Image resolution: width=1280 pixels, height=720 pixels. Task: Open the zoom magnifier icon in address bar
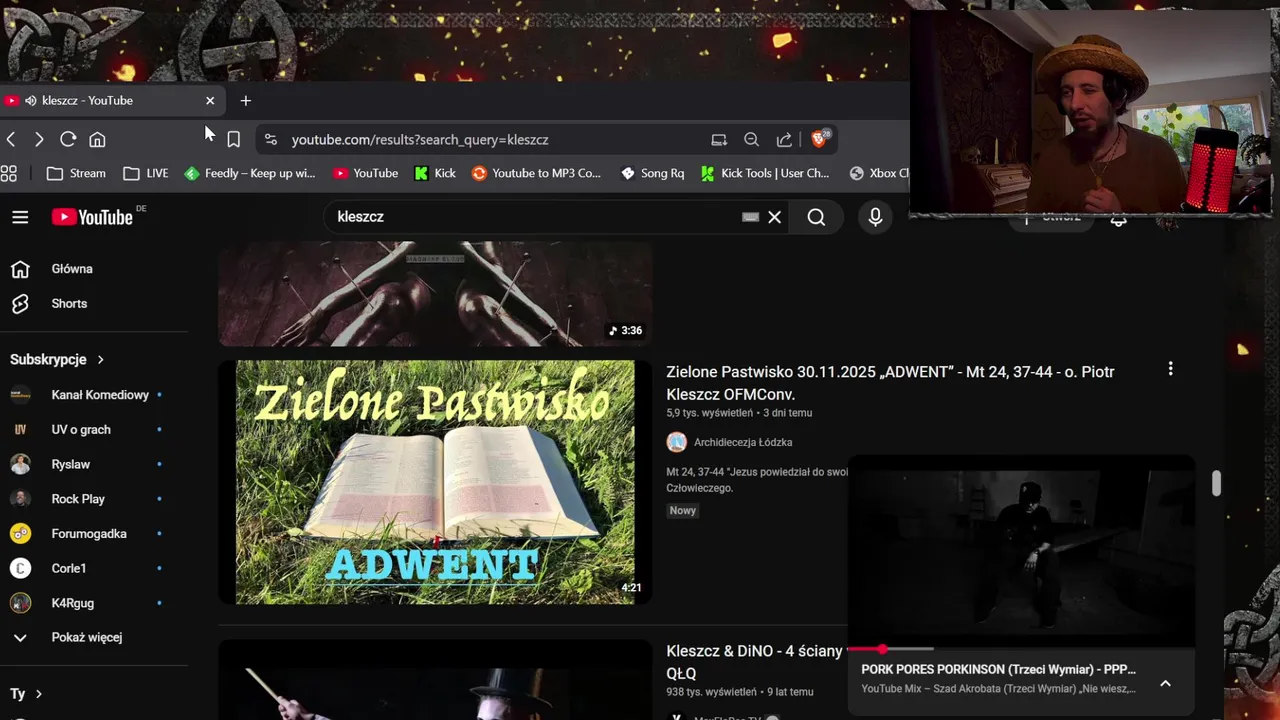click(751, 140)
